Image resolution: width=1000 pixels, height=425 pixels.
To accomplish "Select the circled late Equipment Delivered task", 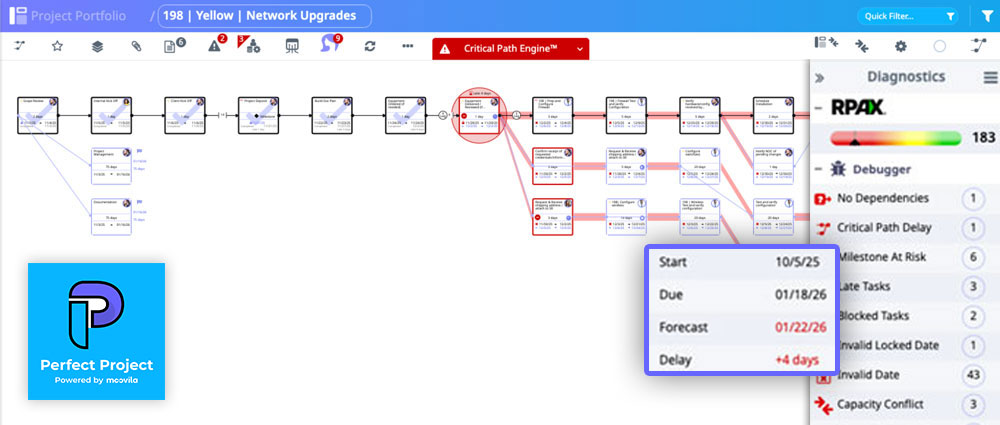I will (478, 116).
